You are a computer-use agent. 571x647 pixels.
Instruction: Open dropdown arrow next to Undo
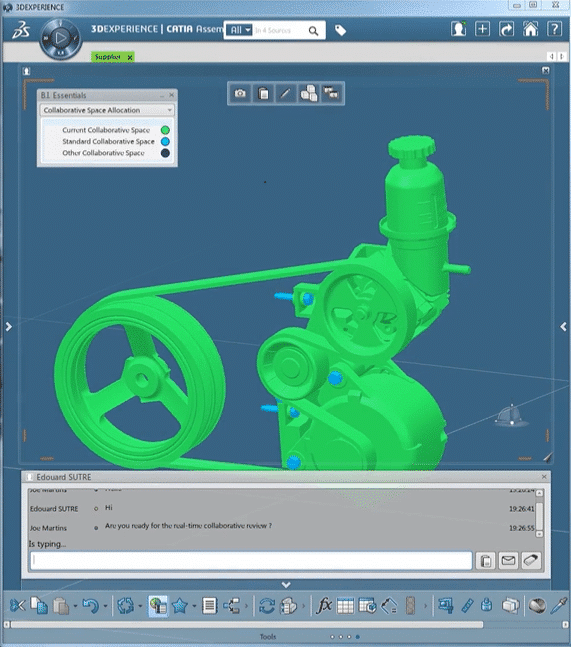pyautogui.click(x=105, y=606)
